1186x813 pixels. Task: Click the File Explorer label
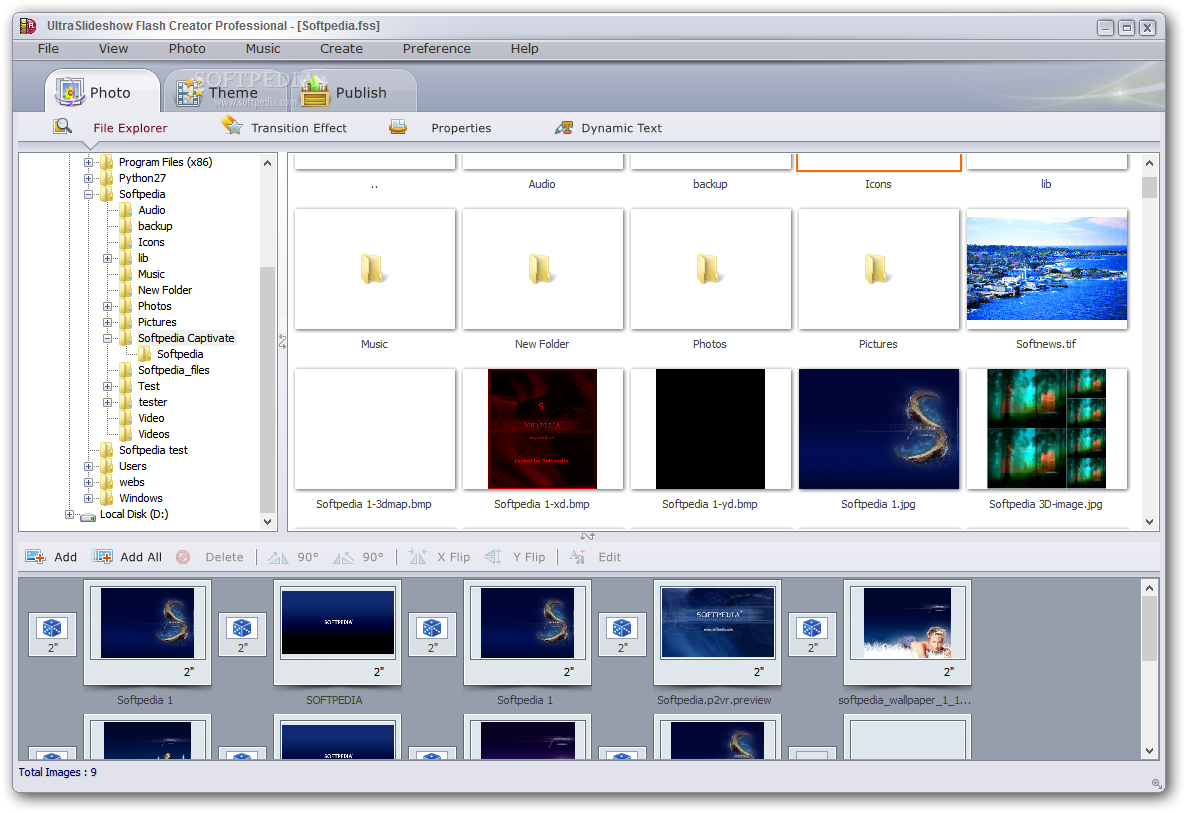tap(130, 128)
